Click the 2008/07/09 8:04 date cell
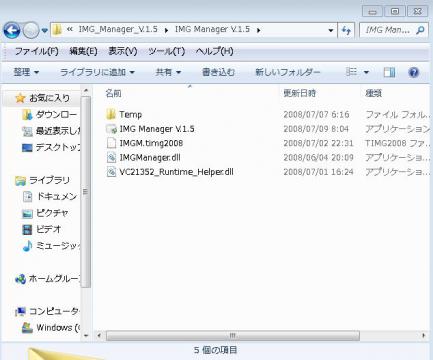433x360 pixels. pyautogui.click(x=316, y=129)
